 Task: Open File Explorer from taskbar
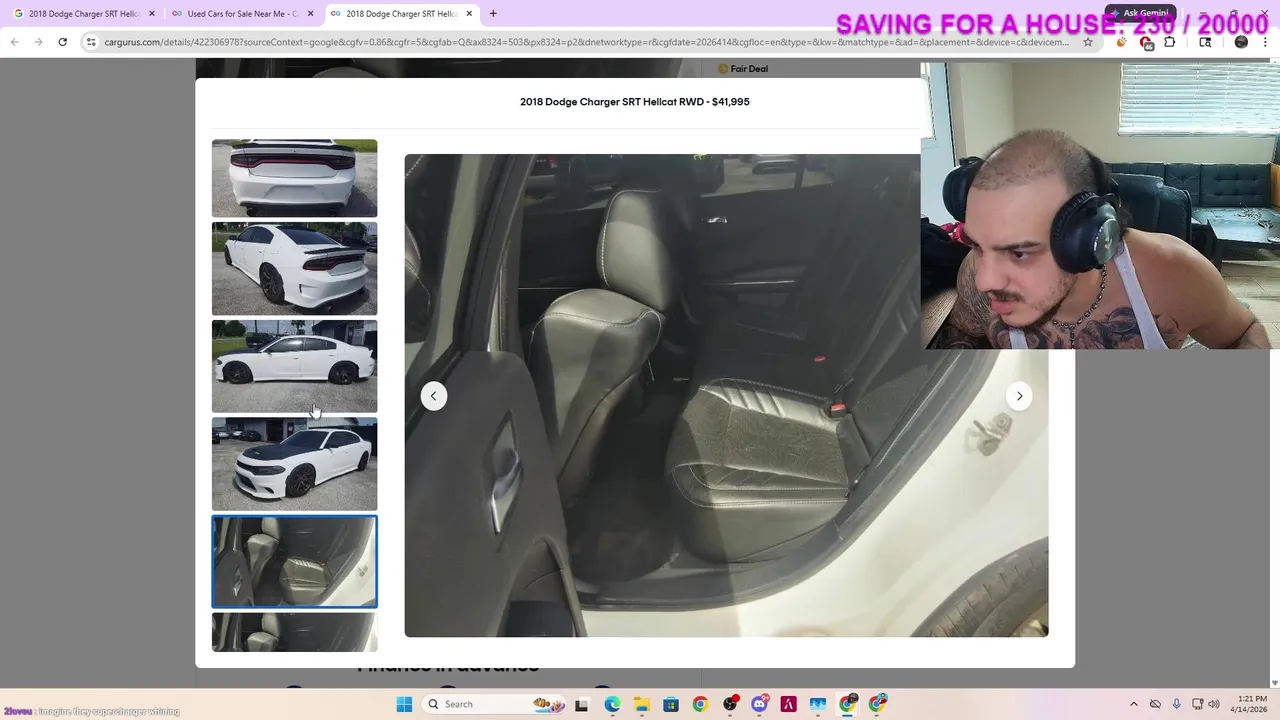point(641,704)
